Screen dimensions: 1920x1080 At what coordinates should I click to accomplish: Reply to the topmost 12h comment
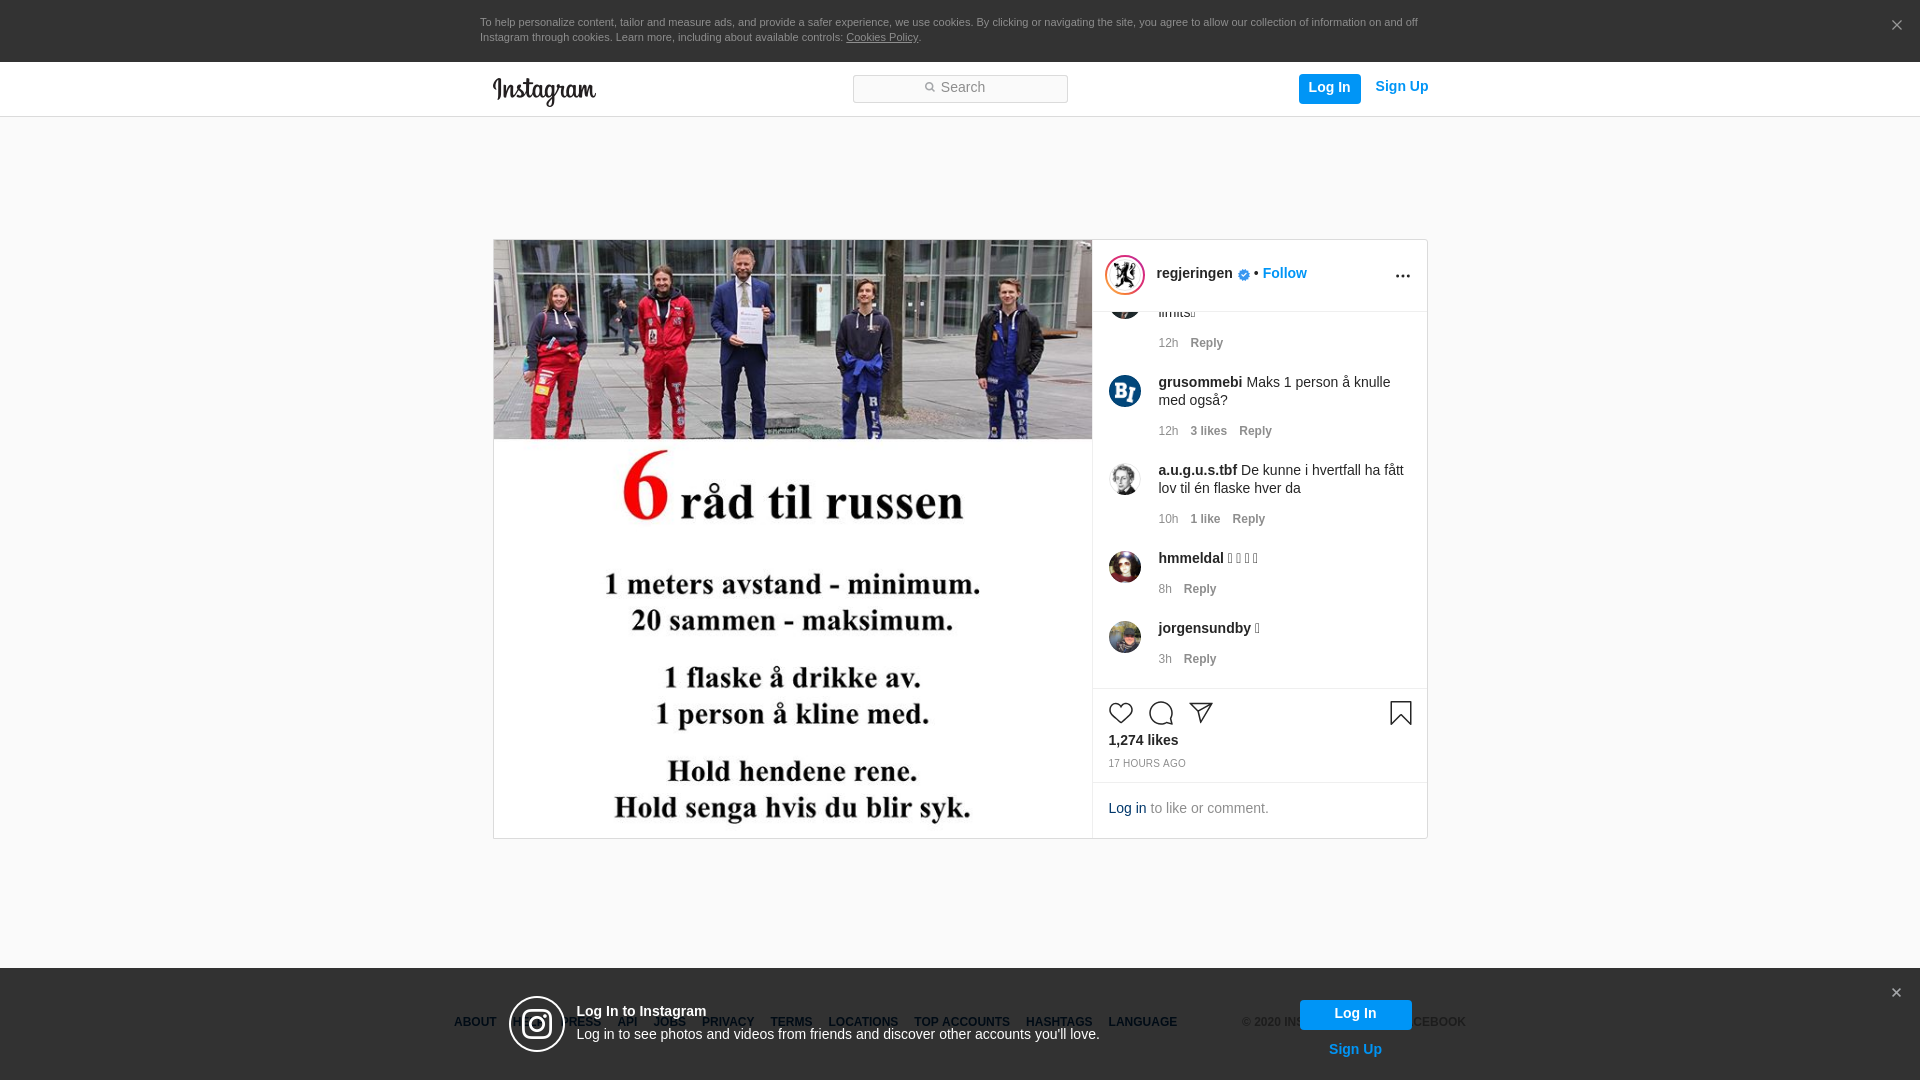[x=1206, y=343]
